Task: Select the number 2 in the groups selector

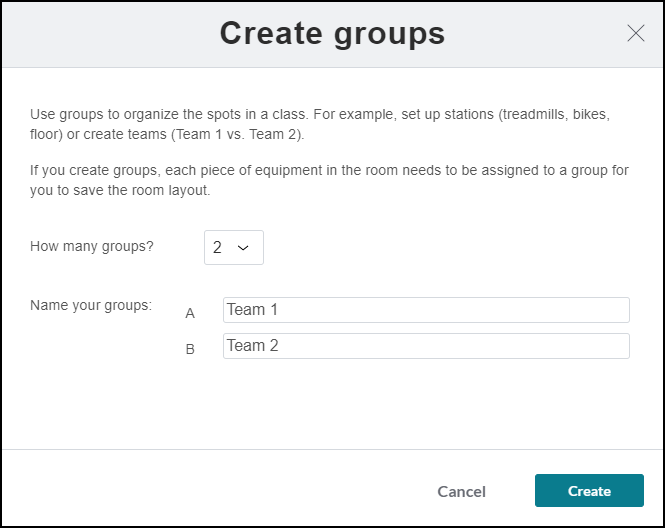Action: pyautogui.click(x=218, y=247)
